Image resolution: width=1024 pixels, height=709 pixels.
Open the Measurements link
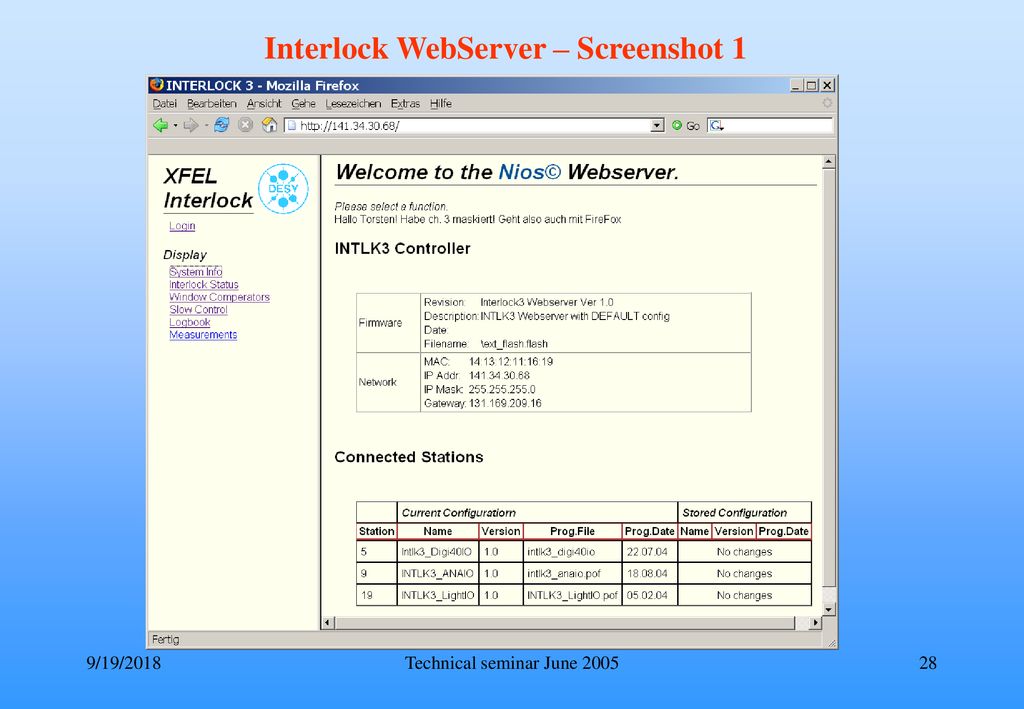click(203, 335)
